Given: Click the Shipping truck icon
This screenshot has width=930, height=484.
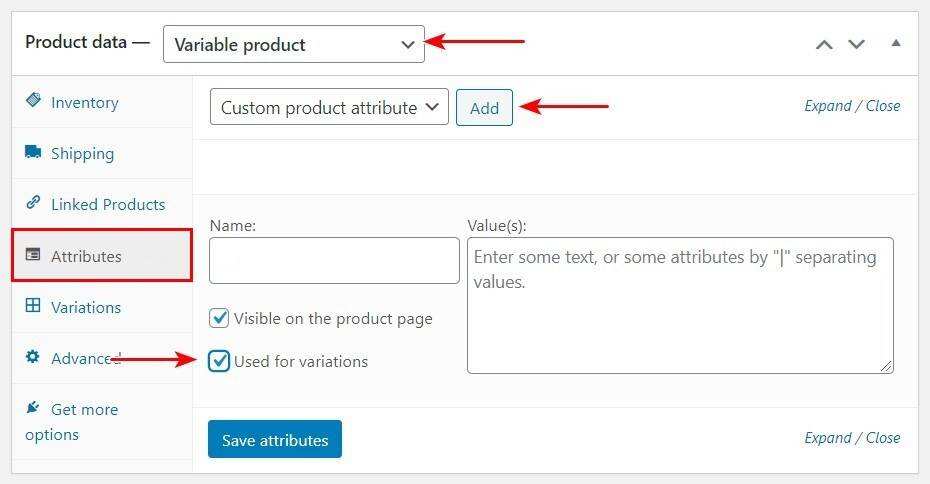Looking at the screenshot, I should pos(33,152).
